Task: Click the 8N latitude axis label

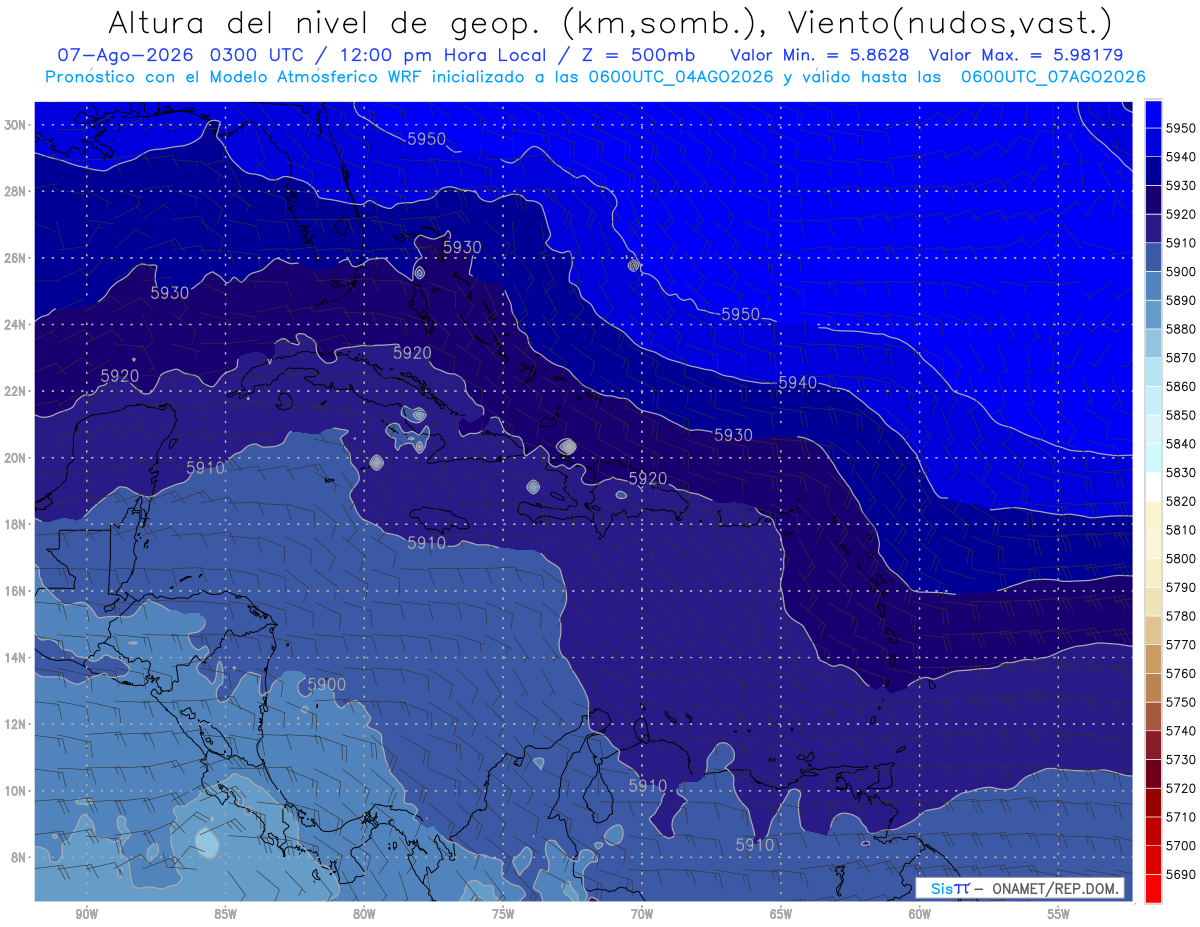Action: [20, 857]
